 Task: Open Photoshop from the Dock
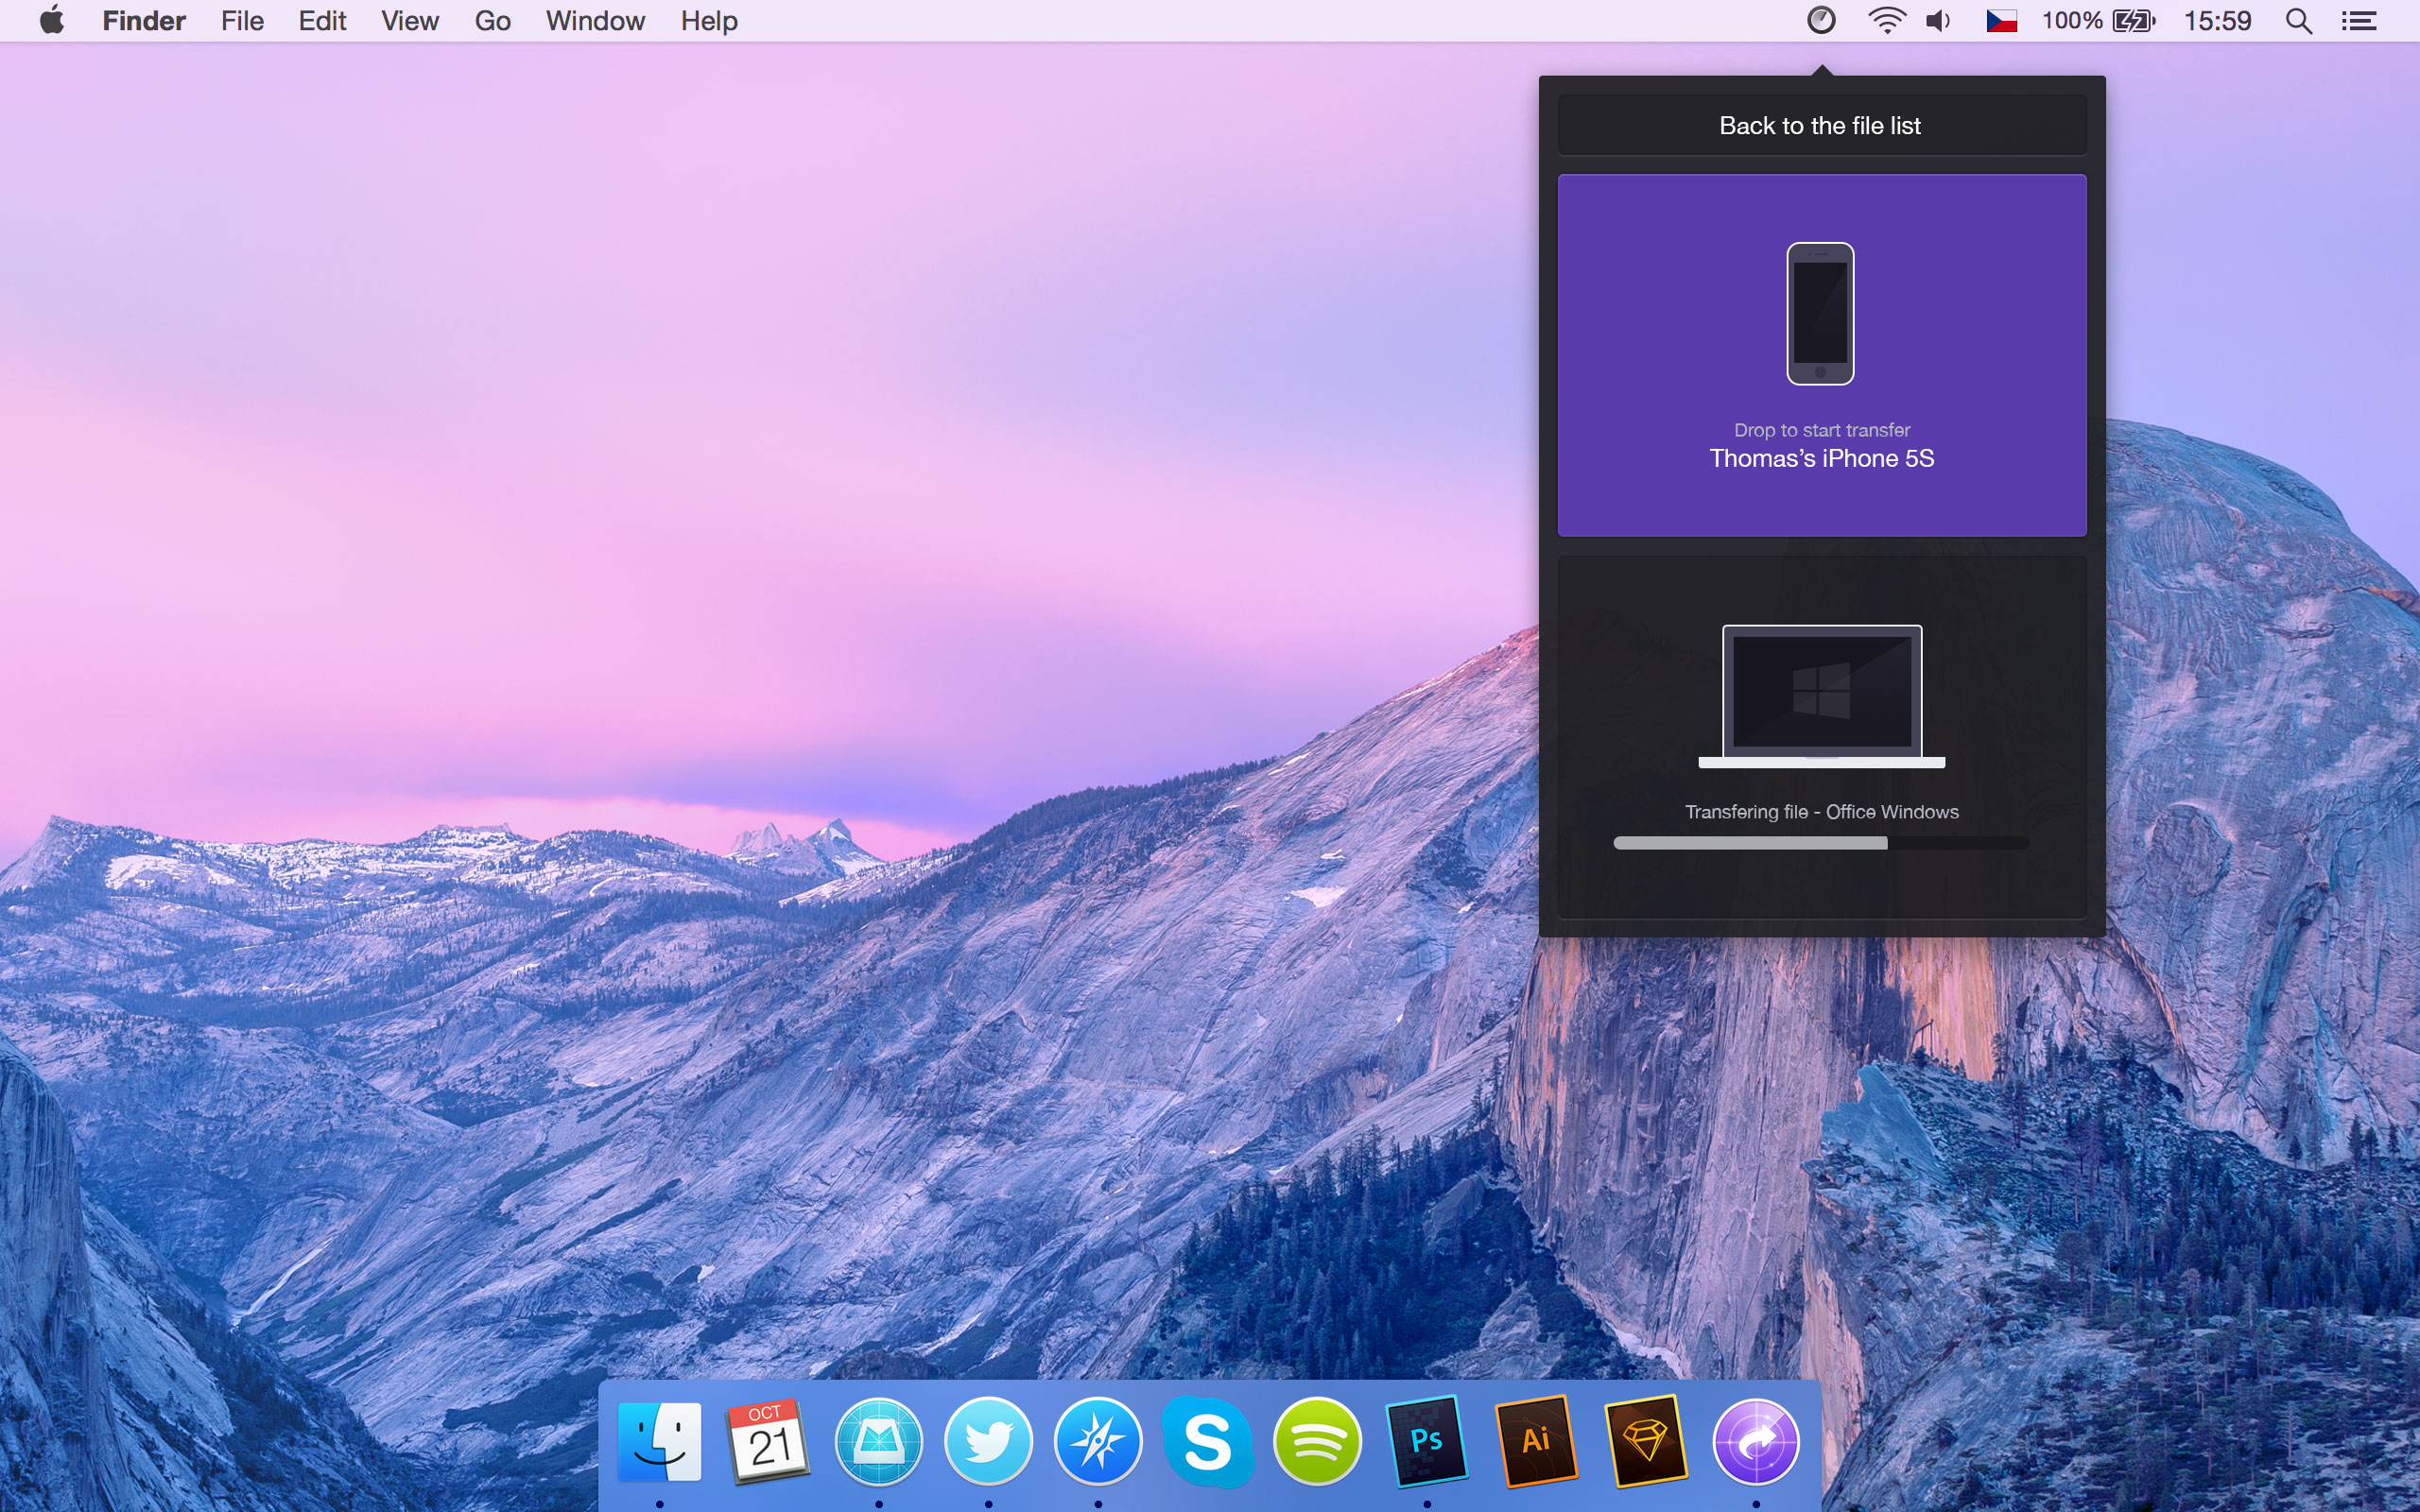pyautogui.click(x=1427, y=1442)
